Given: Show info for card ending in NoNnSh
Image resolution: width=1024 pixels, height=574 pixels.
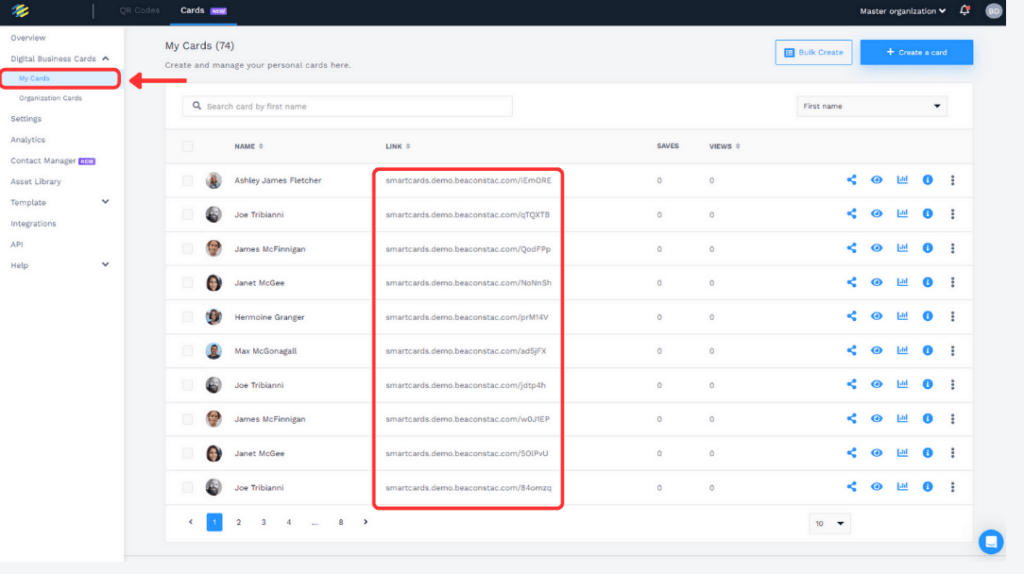Looking at the screenshot, I should (927, 282).
